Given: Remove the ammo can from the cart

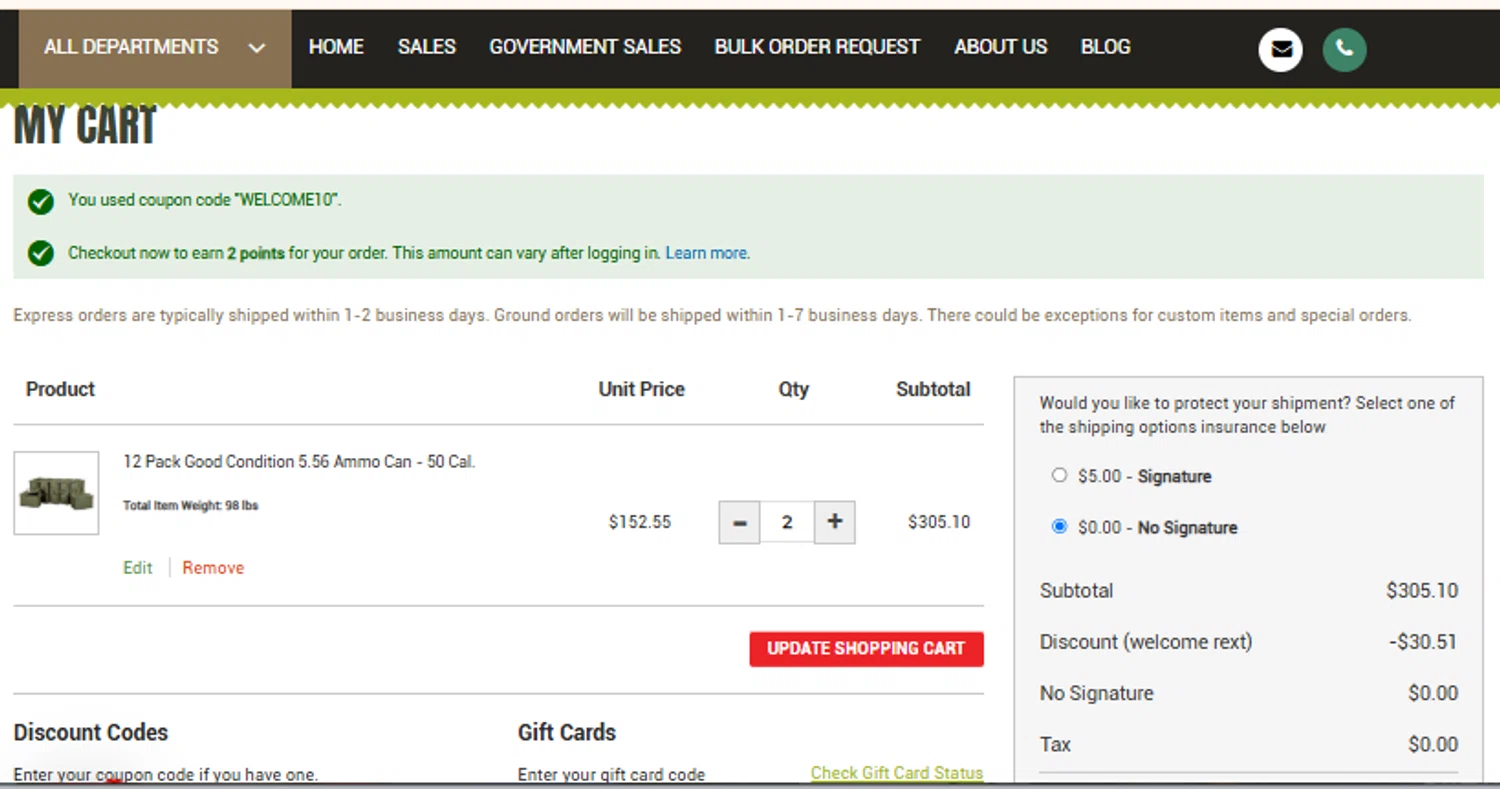Looking at the screenshot, I should pyautogui.click(x=213, y=568).
